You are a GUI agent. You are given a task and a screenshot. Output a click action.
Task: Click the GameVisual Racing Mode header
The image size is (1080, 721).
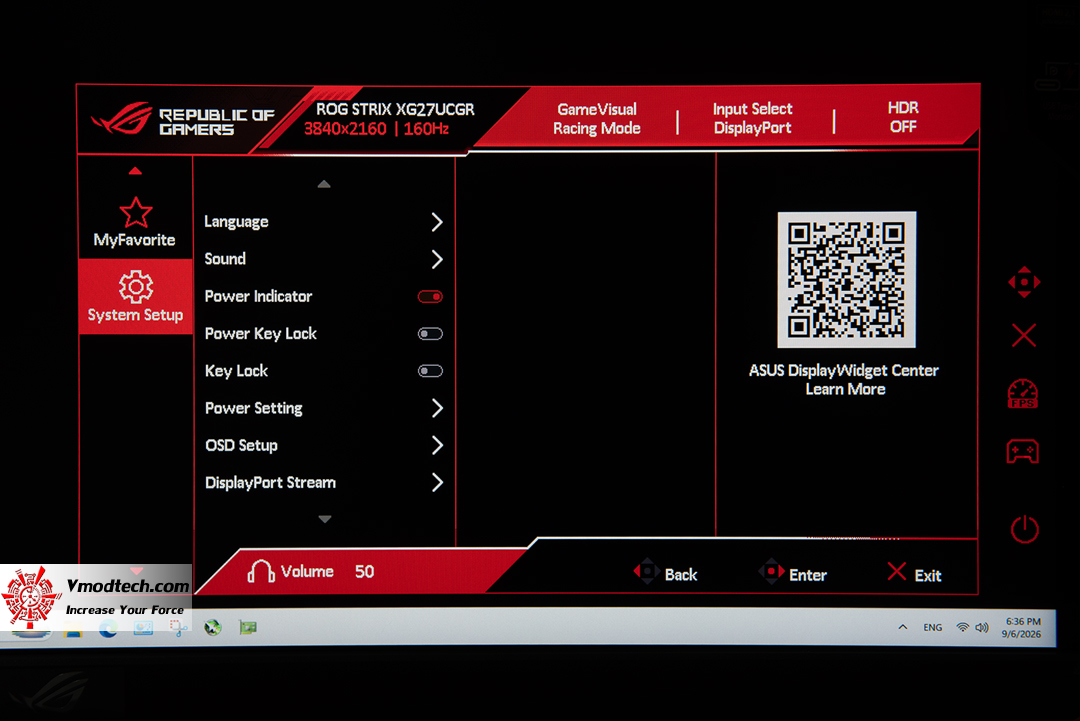[x=596, y=118]
